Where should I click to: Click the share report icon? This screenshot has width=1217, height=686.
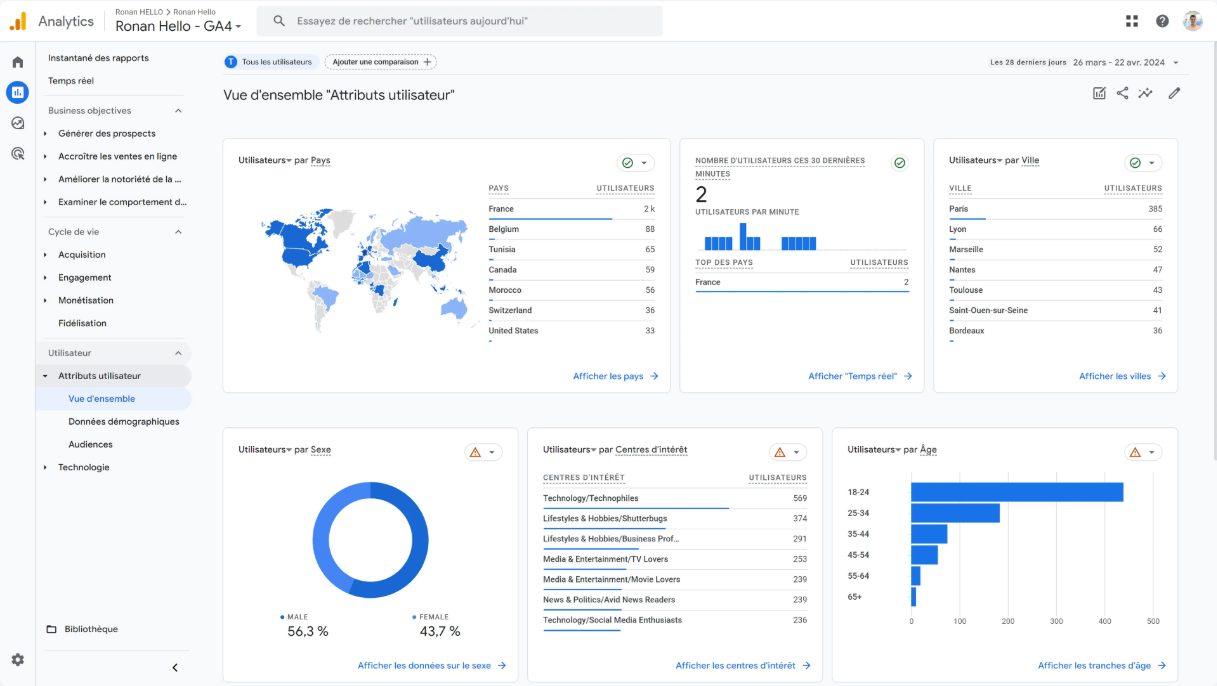pos(1122,93)
